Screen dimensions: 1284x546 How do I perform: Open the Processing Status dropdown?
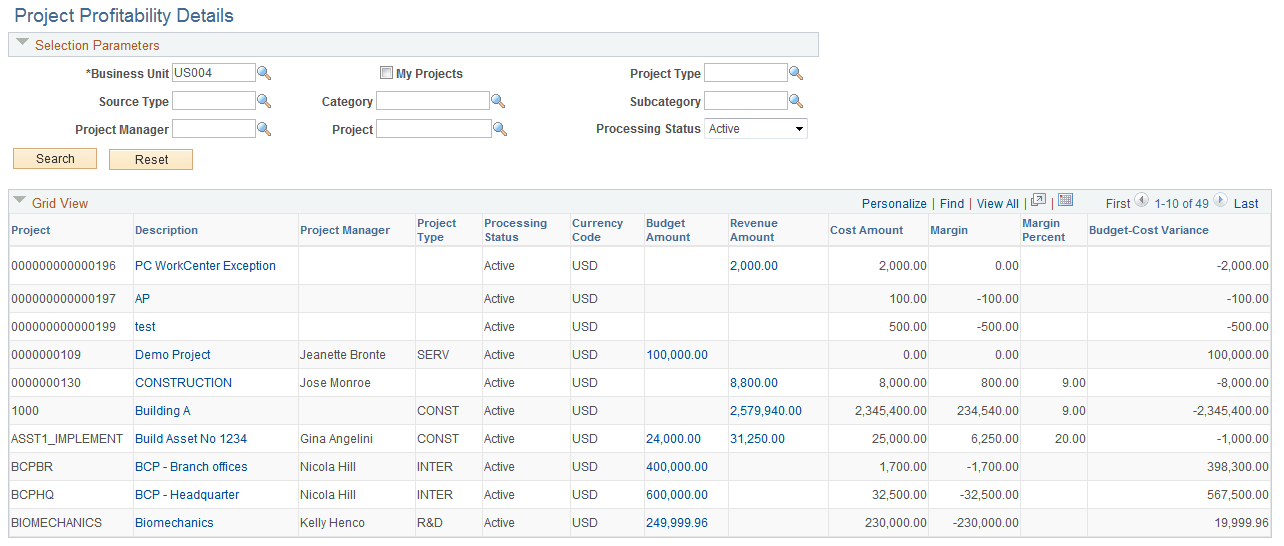756,129
